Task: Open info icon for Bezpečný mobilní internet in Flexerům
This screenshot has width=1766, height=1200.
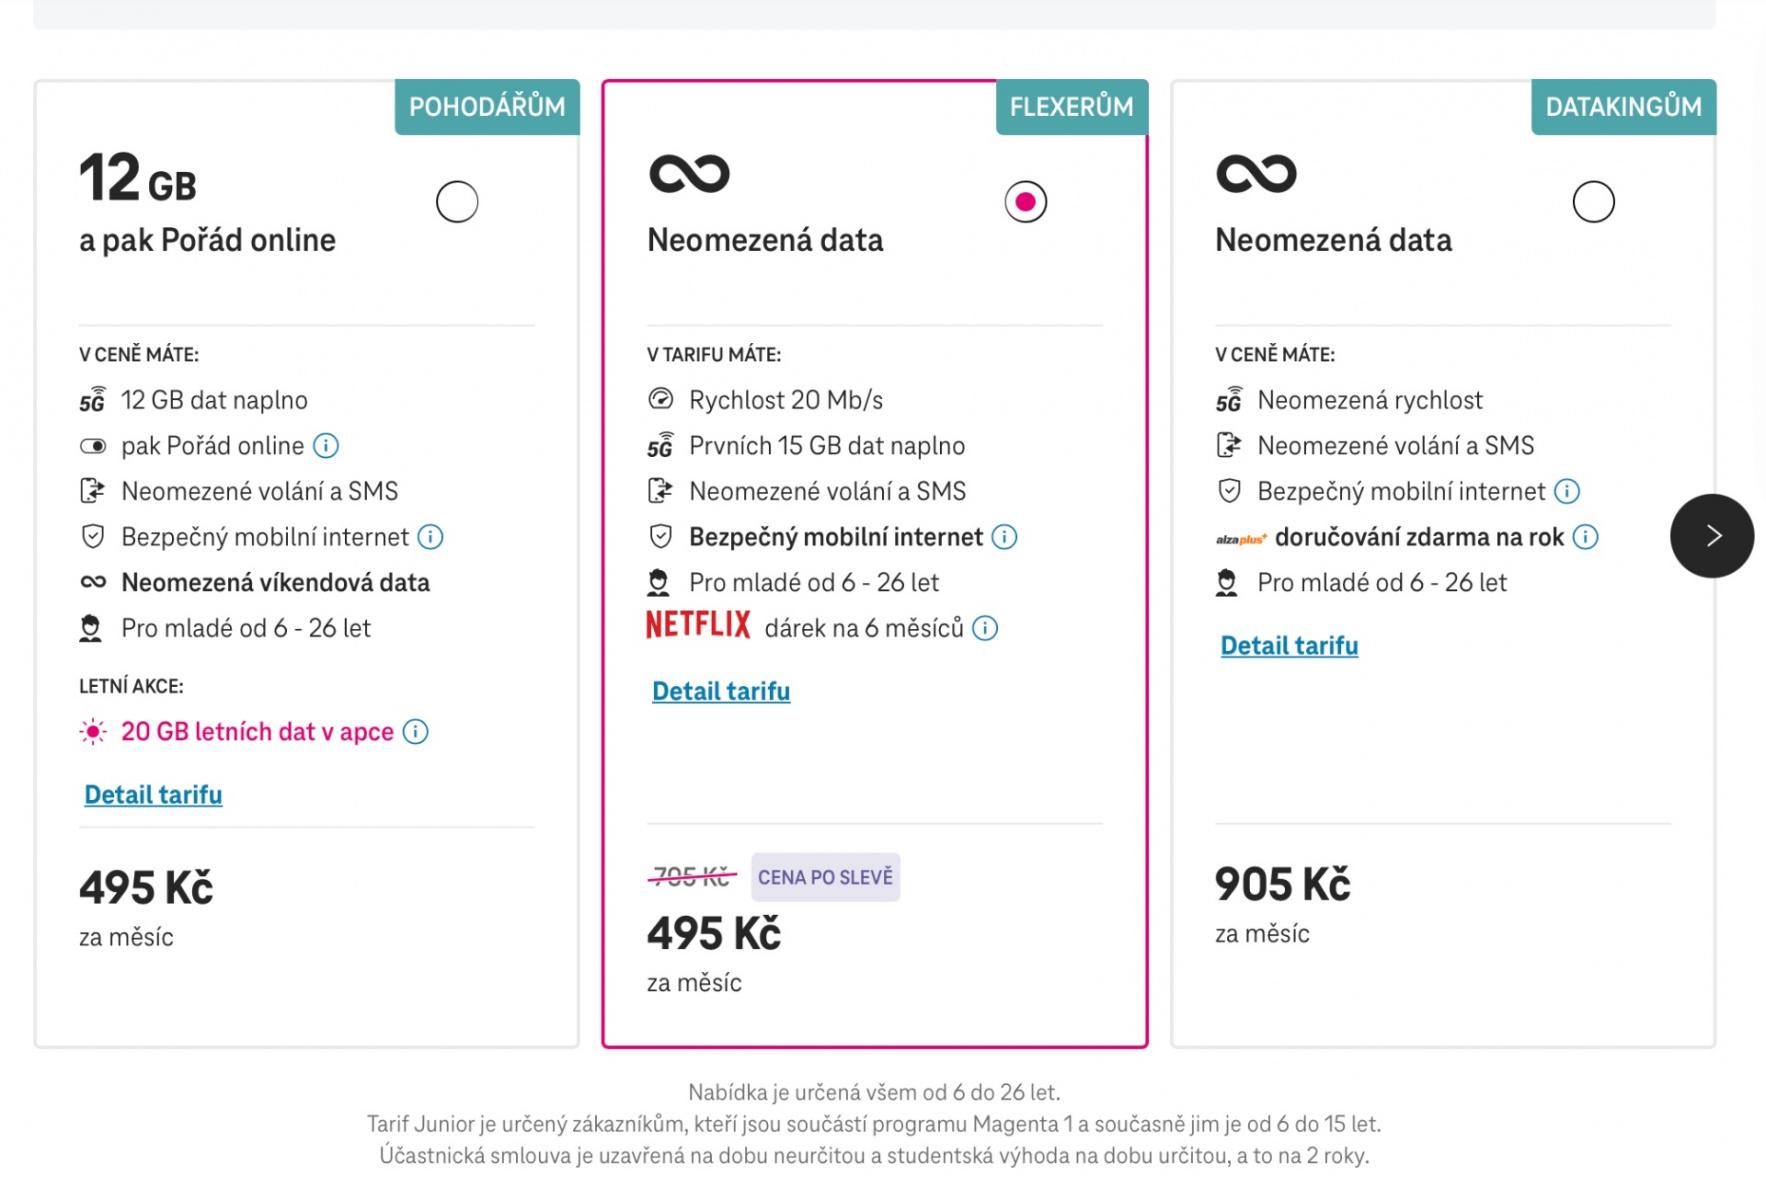Action: click(x=1004, y=537)
